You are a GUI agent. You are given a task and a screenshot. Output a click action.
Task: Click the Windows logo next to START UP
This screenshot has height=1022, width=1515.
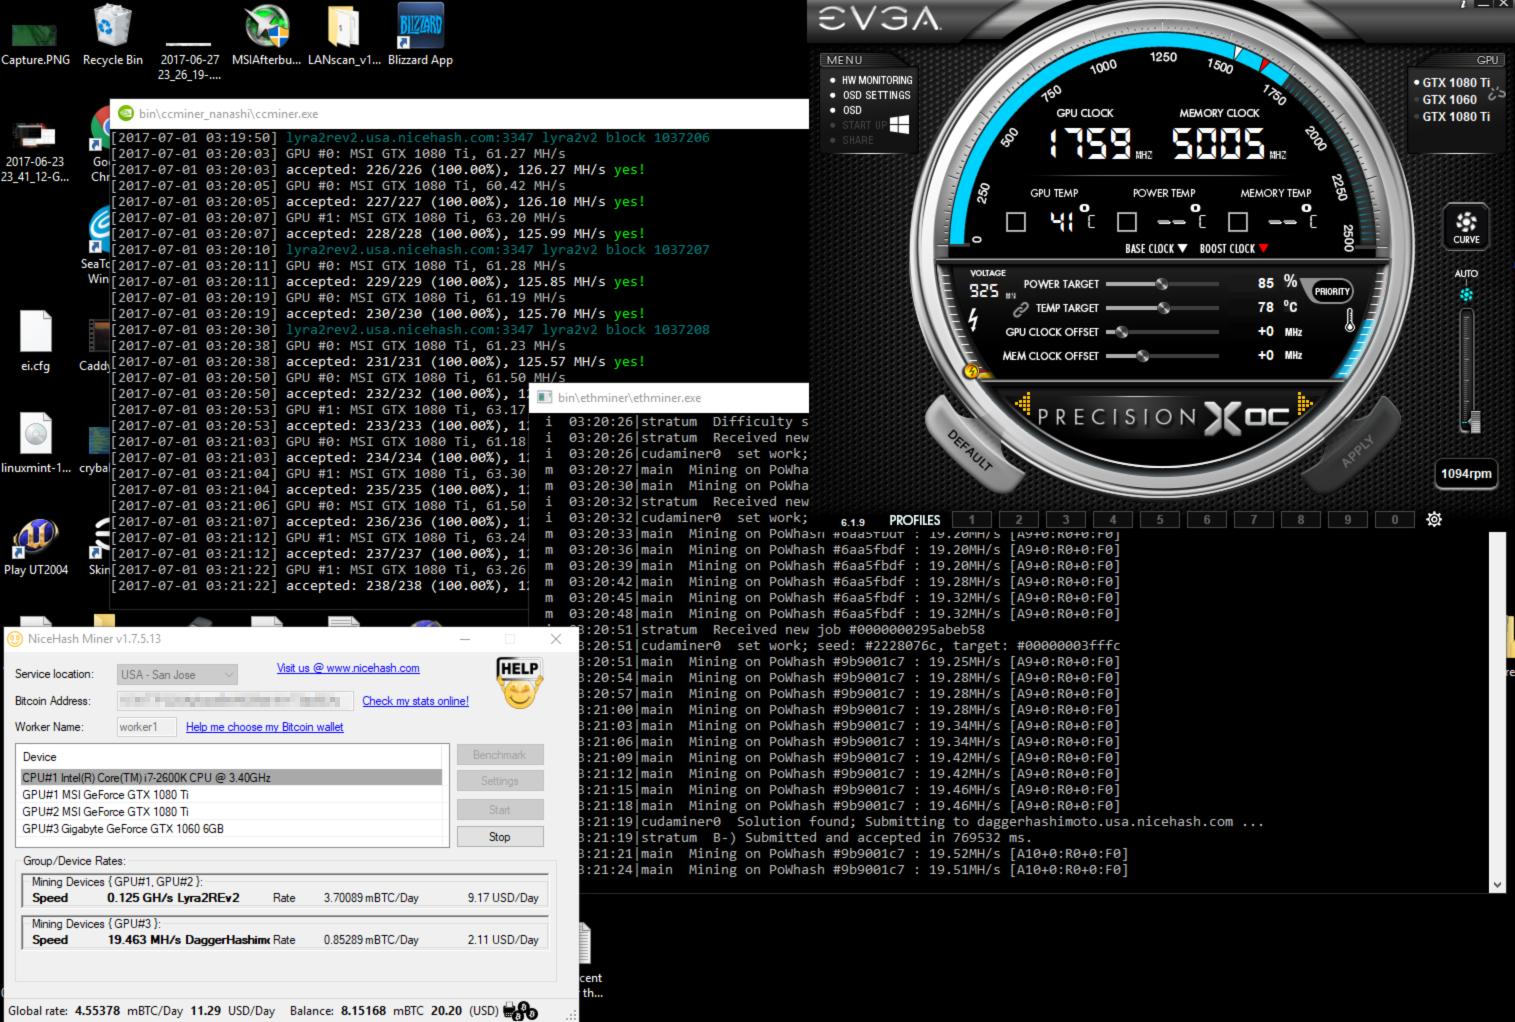pos(899,124)
